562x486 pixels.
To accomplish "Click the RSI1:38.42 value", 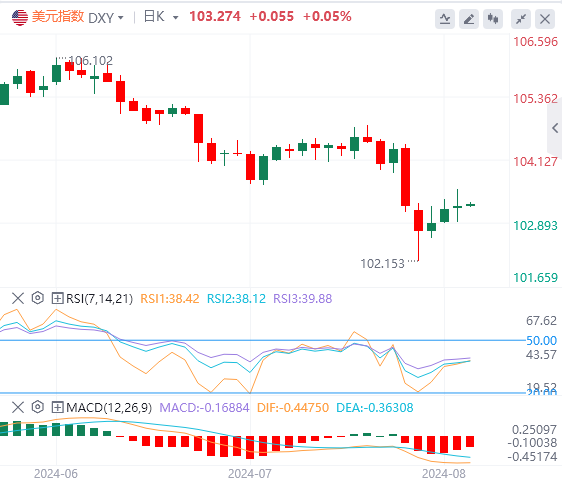I will pos(170,299).
